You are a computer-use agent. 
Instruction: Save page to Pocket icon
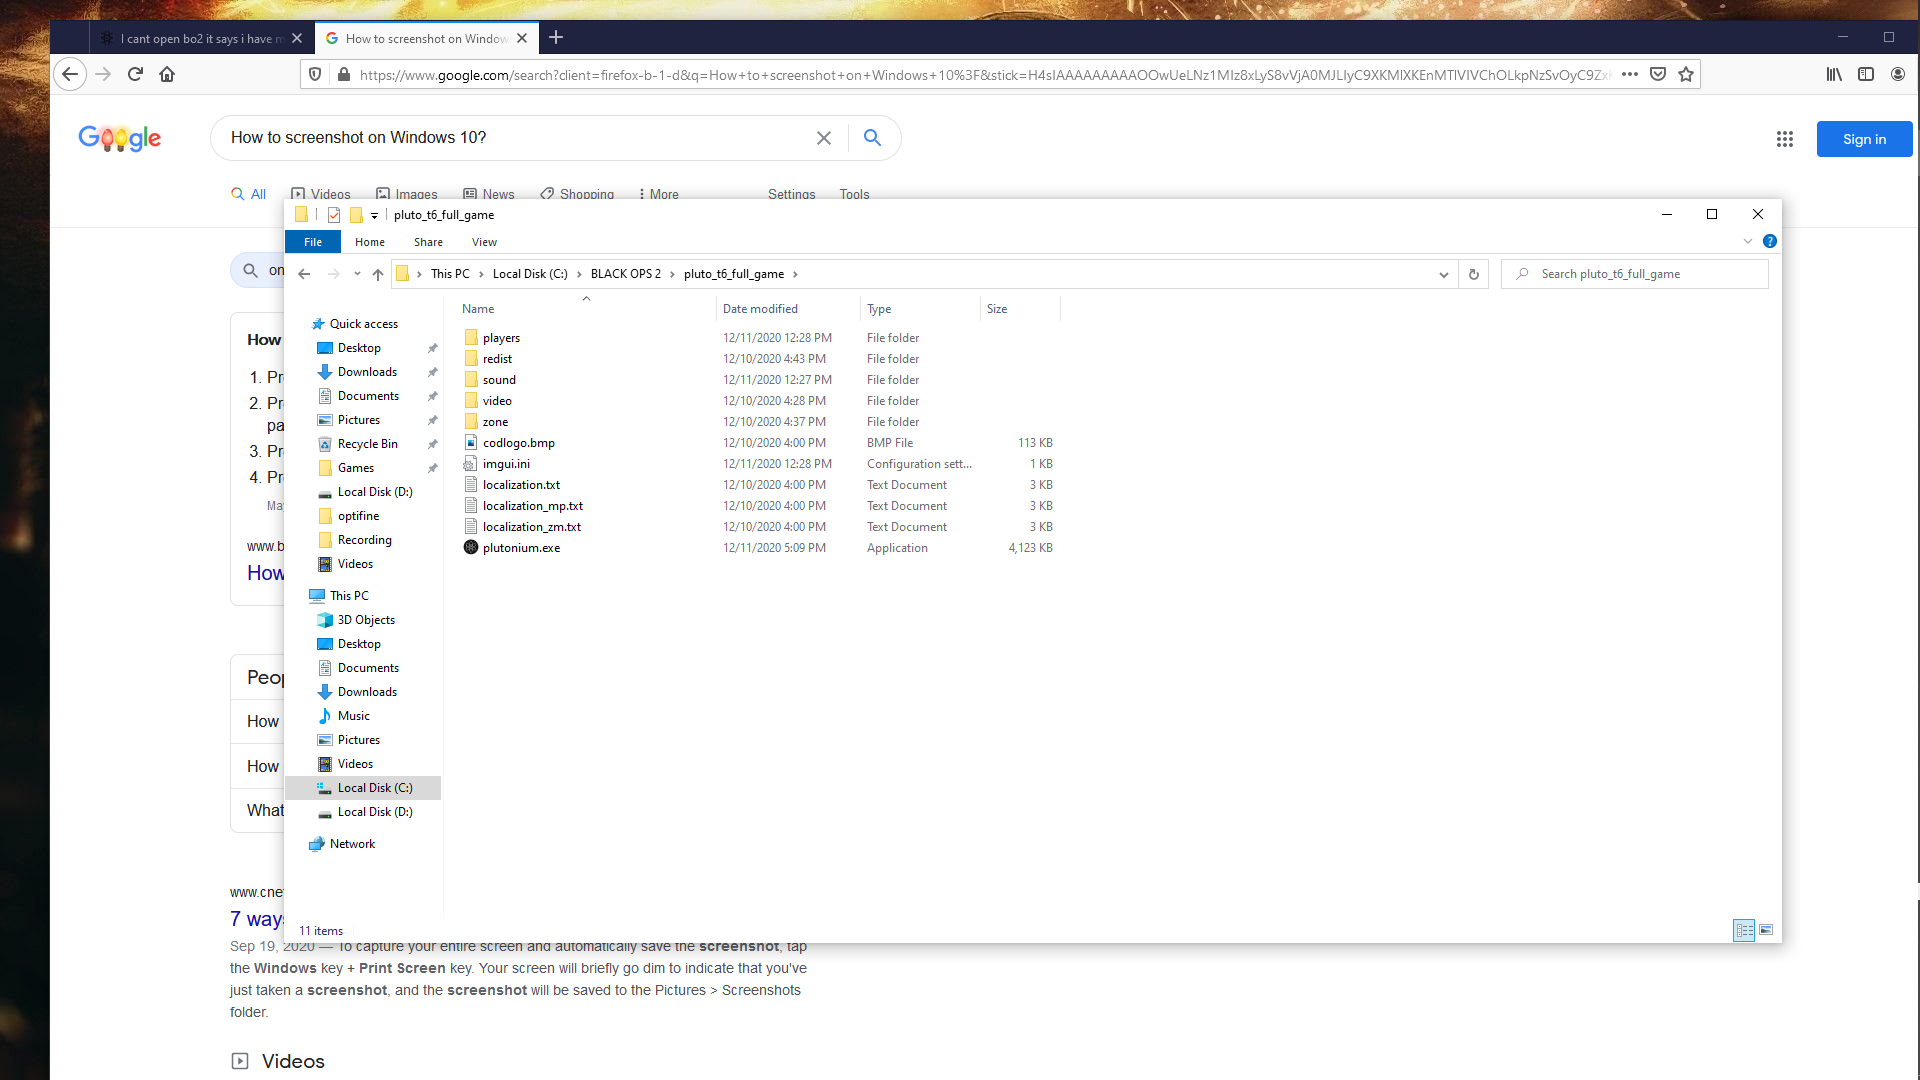pyautogui.click(x=1658, y=74)
